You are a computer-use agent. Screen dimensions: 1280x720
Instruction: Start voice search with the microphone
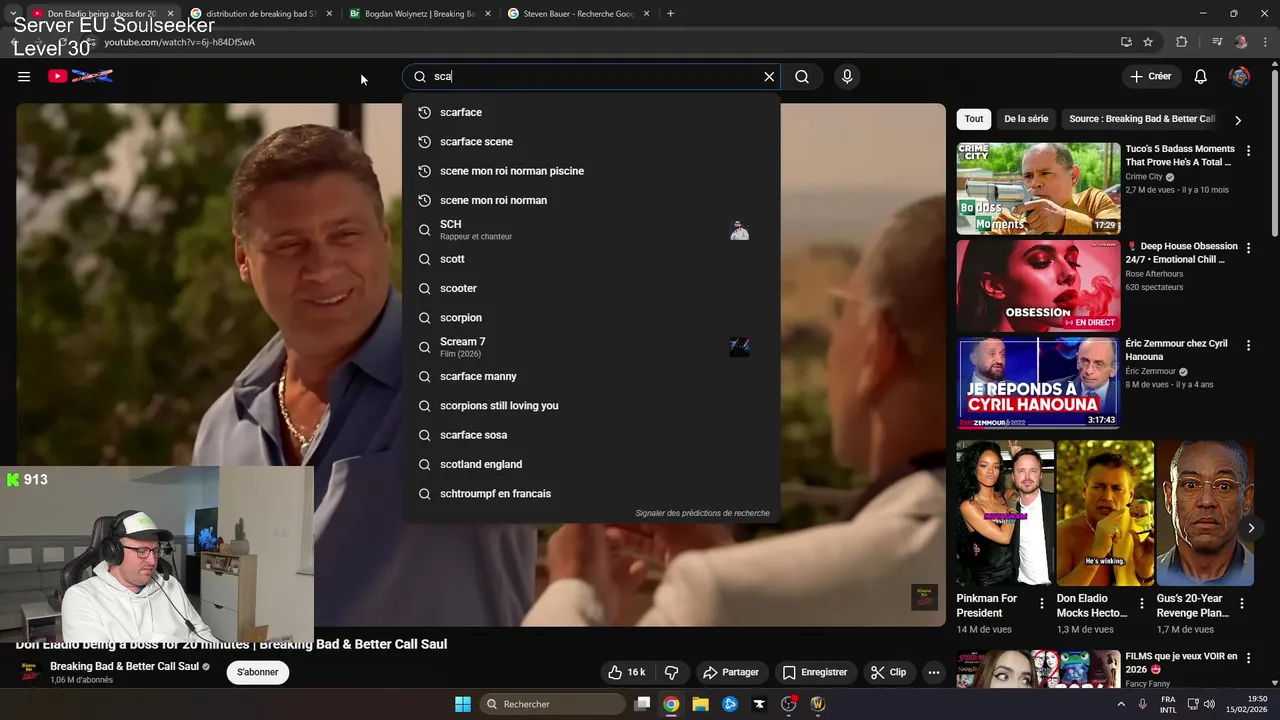[x=847, y=76]
